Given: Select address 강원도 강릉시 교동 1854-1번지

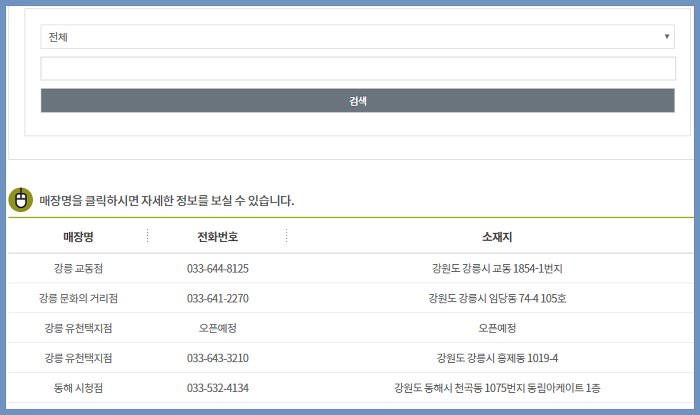Looking at the screenshot, I should 497,269.
